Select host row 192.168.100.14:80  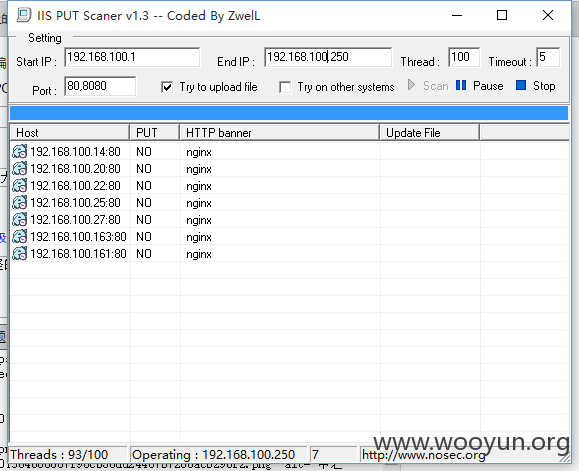coord(290,151)
